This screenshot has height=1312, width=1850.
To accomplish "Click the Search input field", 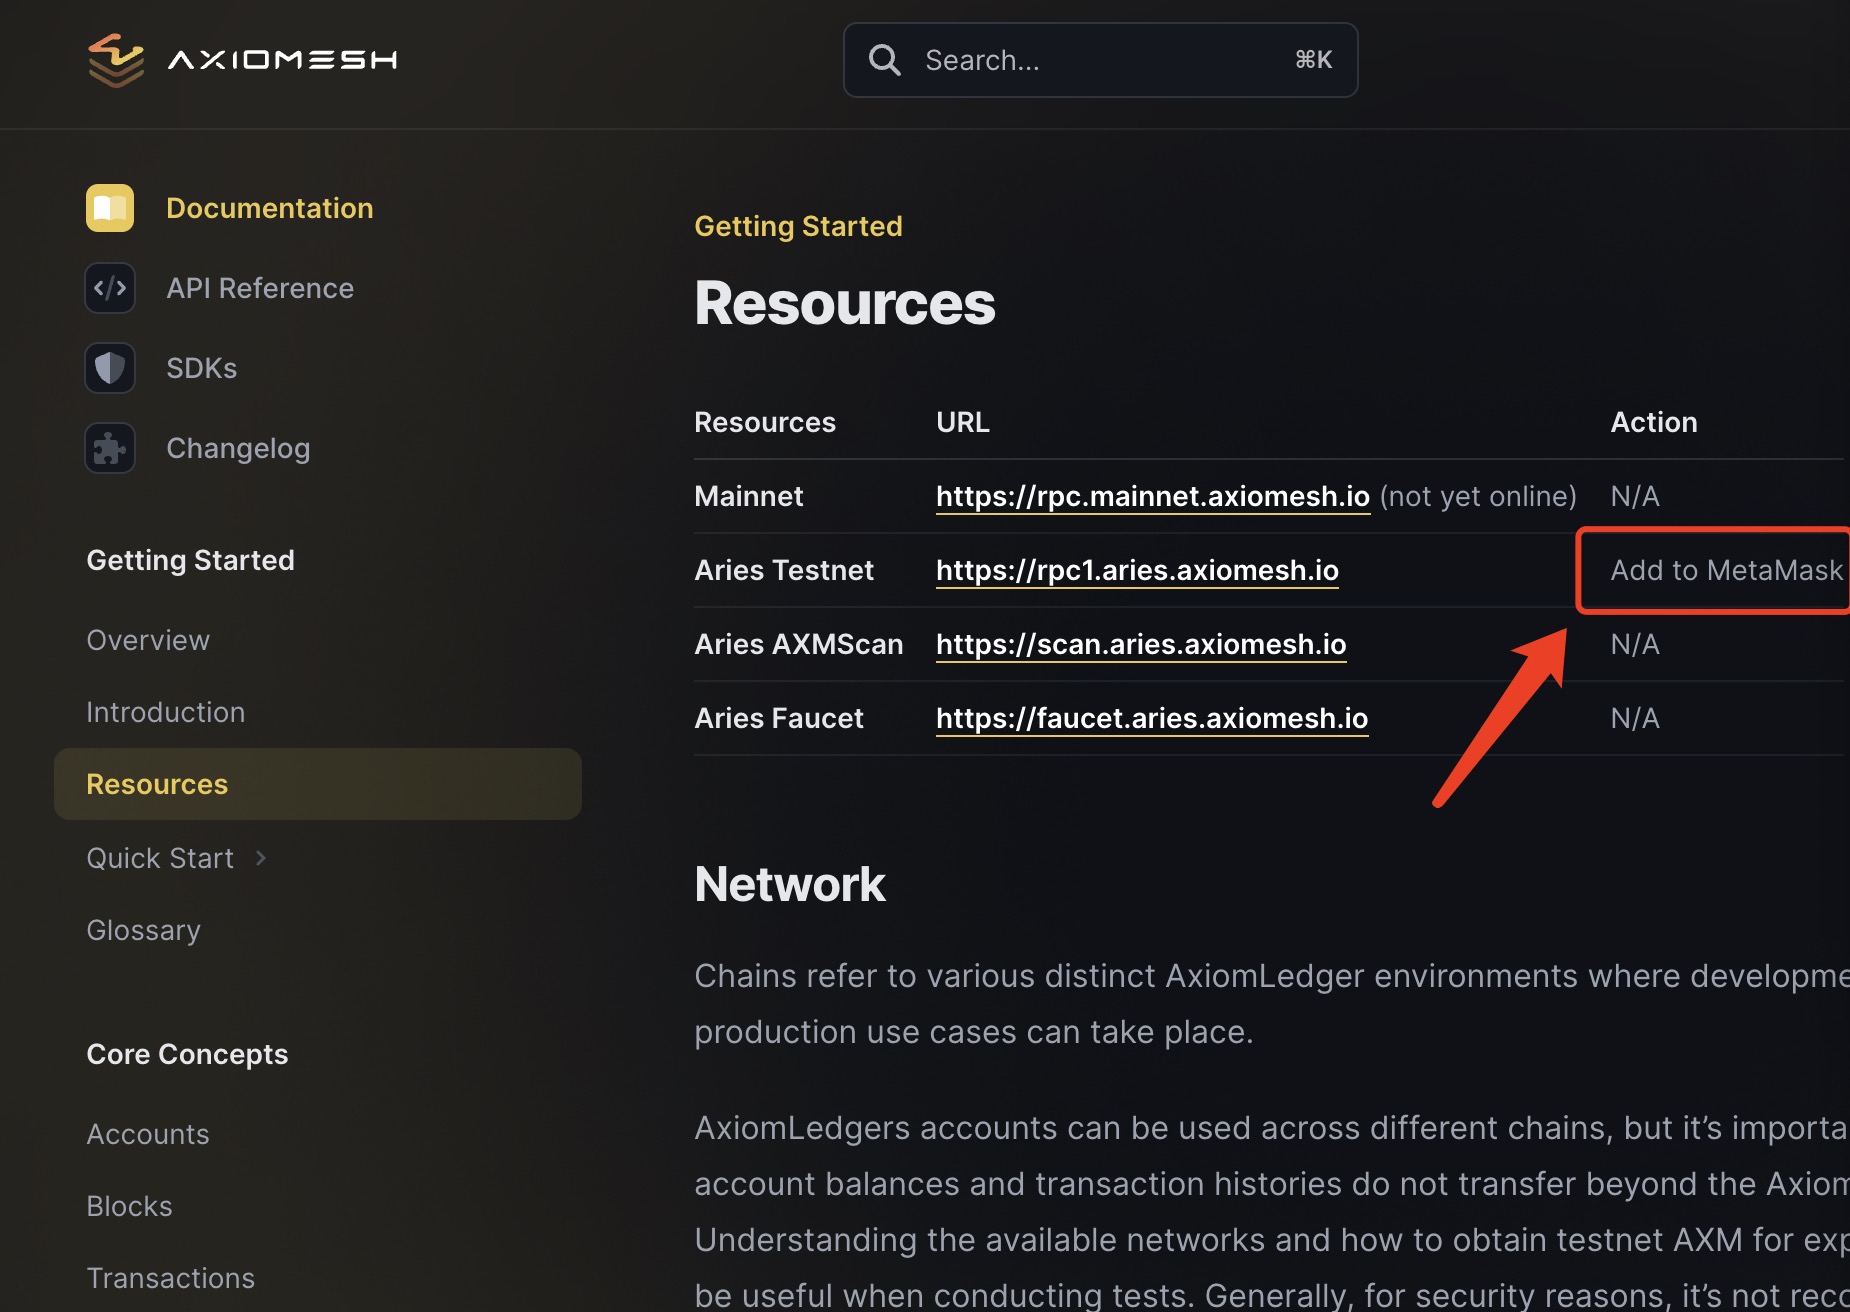I will [x=1100, y=60].
